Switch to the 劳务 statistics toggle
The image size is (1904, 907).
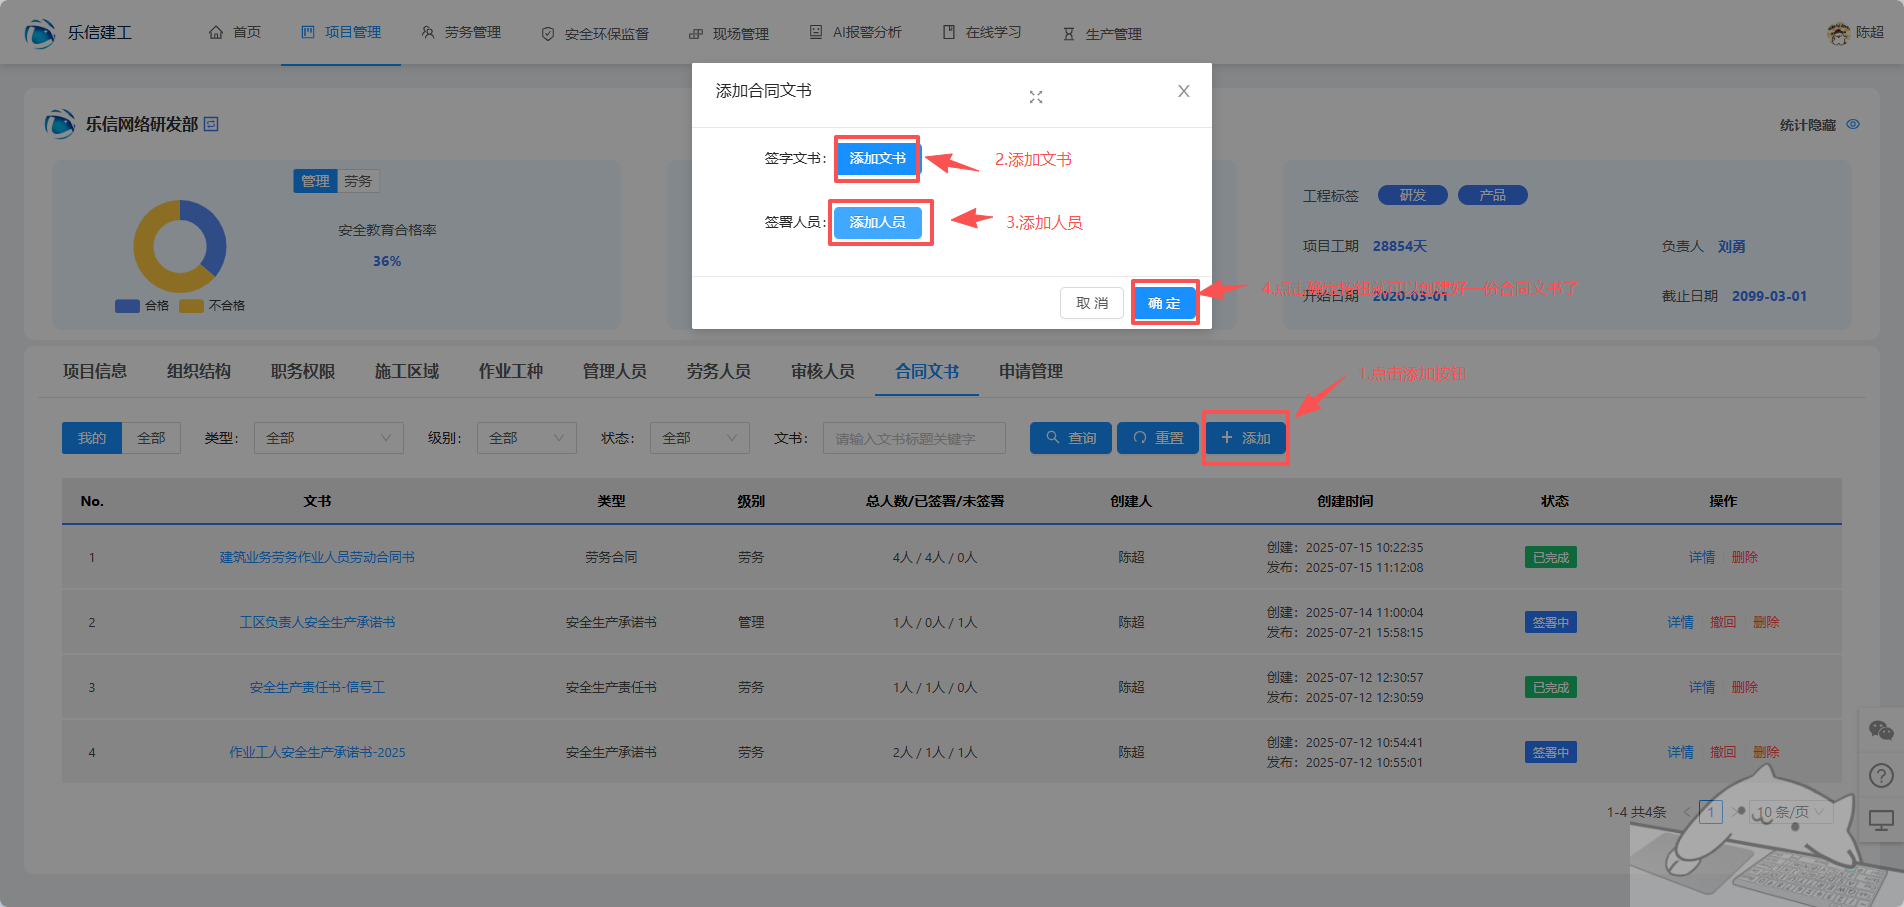tap(358, 181)
